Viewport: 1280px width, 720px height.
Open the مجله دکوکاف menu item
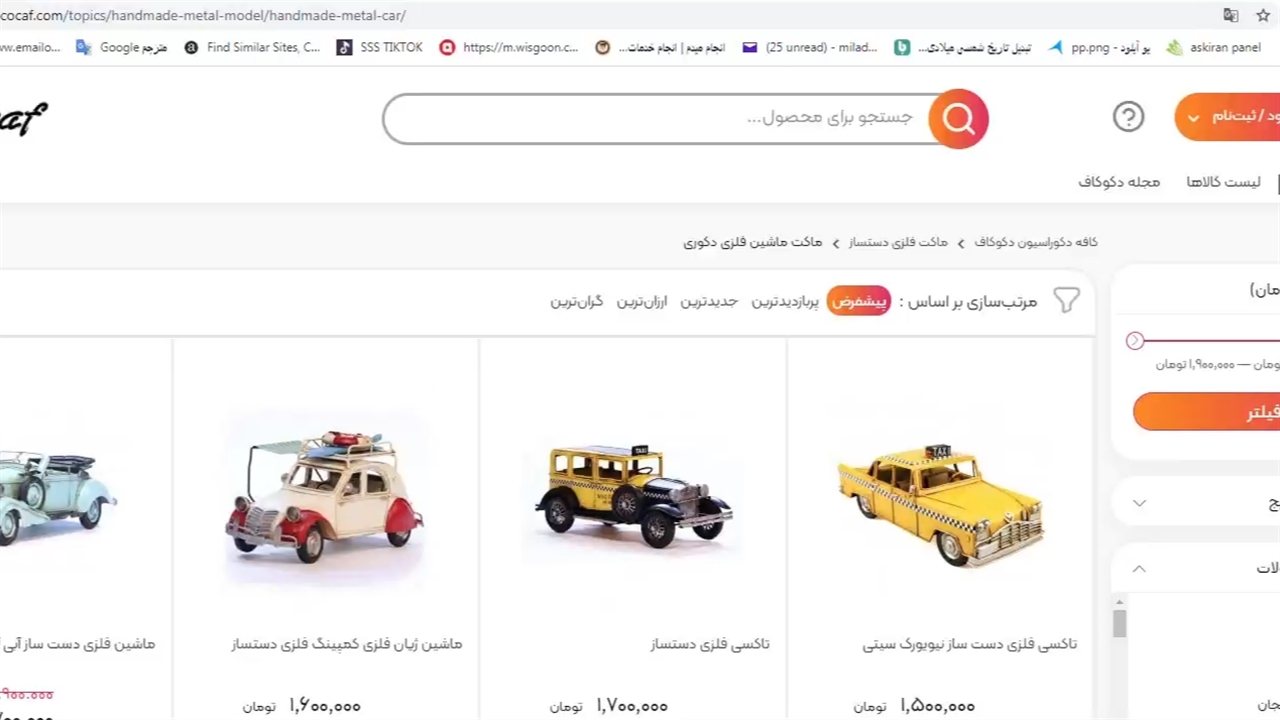1119,182
